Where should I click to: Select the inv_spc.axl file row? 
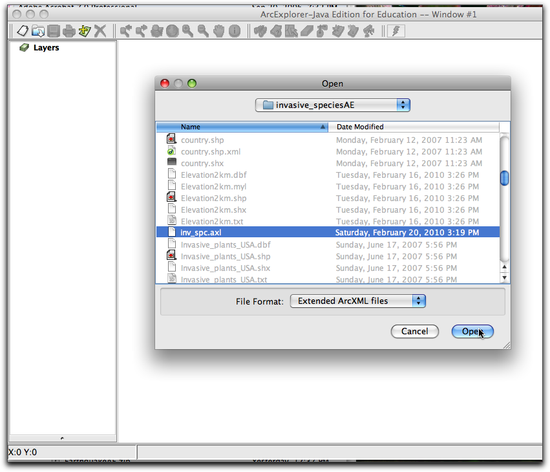328,232
